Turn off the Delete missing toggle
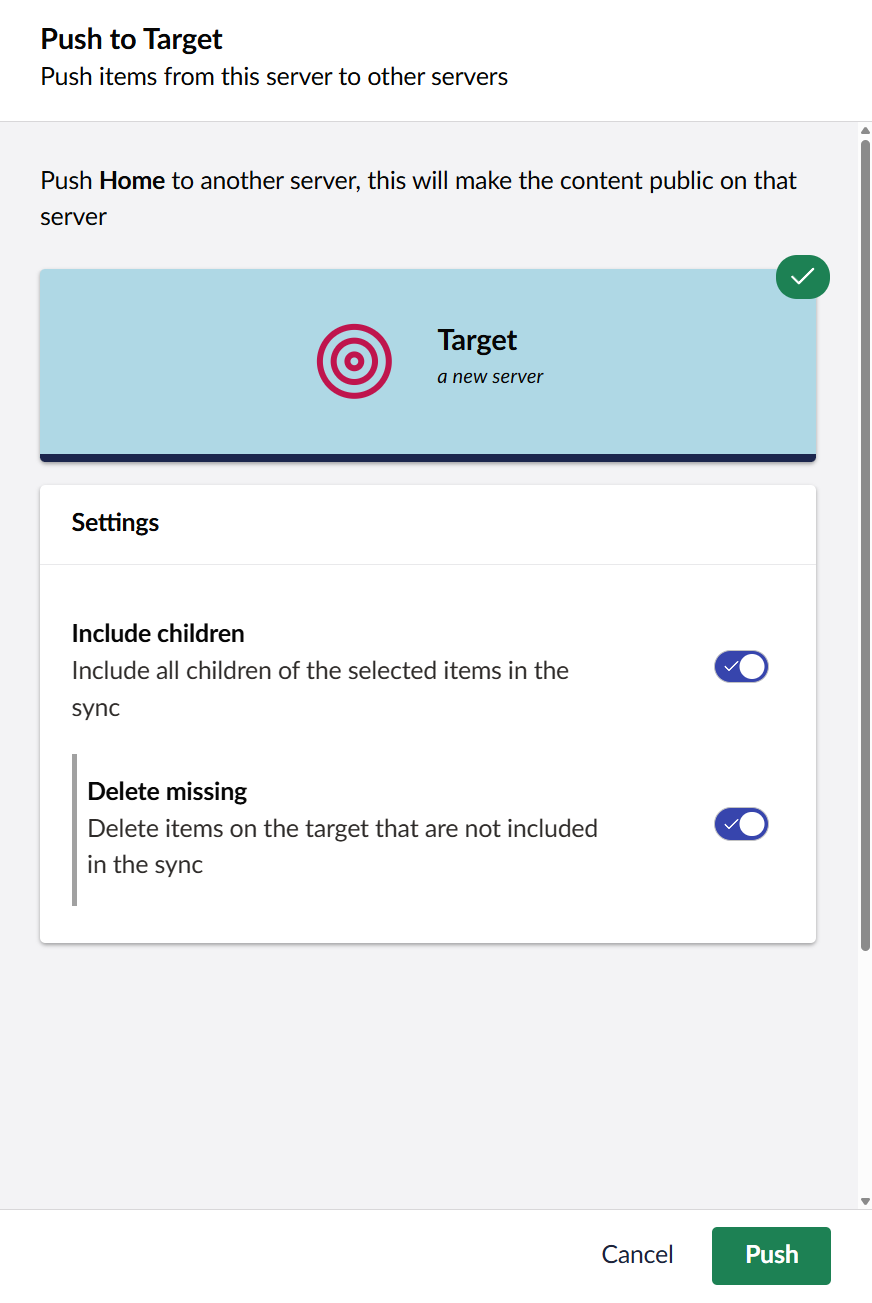 coord(740,824)
